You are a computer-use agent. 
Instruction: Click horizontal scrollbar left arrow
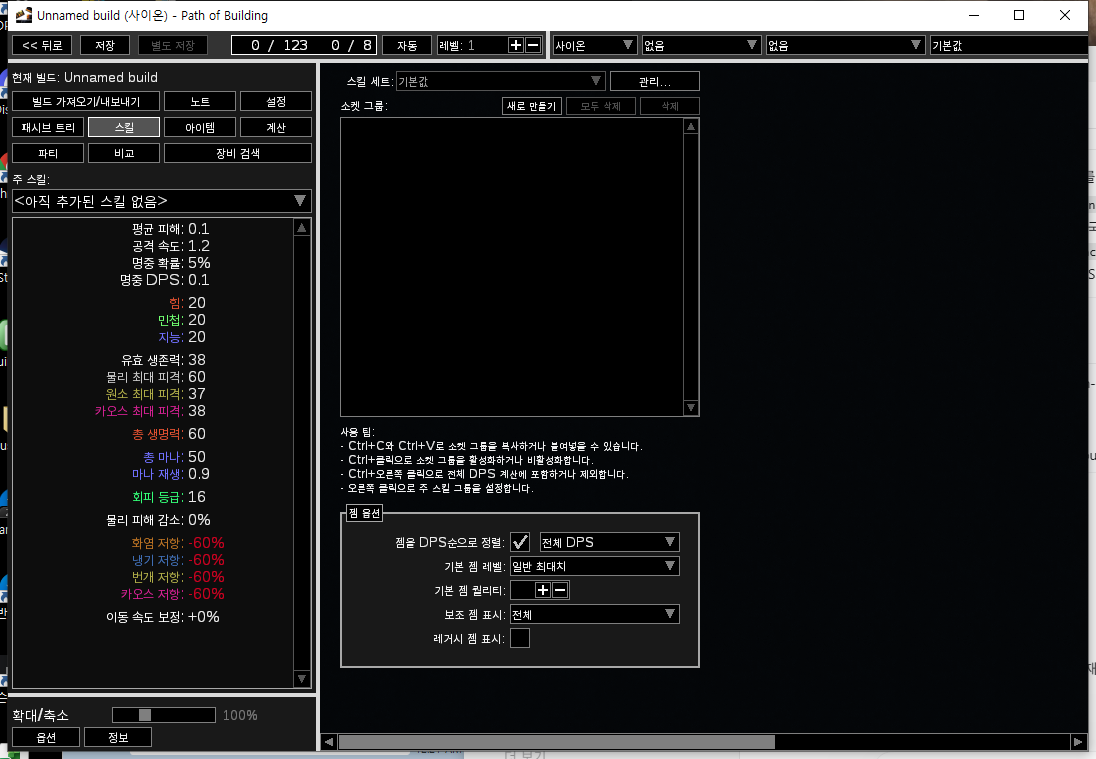click(x=329, y=742)
